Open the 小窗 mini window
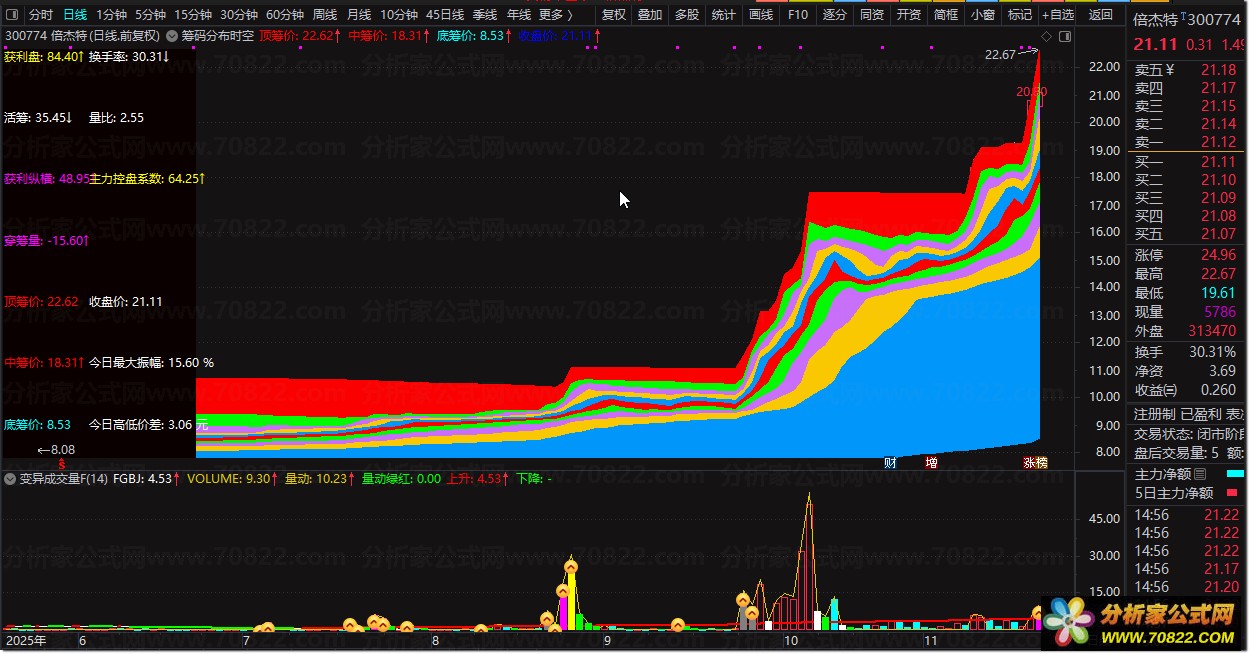 (982, 15)
